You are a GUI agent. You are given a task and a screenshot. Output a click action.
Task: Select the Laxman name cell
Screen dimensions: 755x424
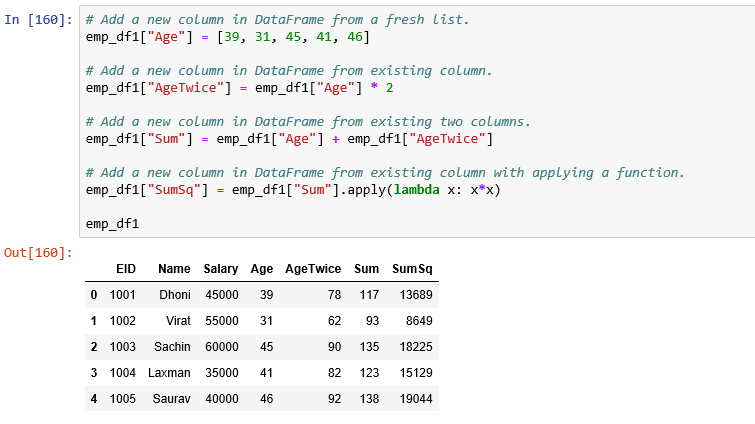click(169, 373)
